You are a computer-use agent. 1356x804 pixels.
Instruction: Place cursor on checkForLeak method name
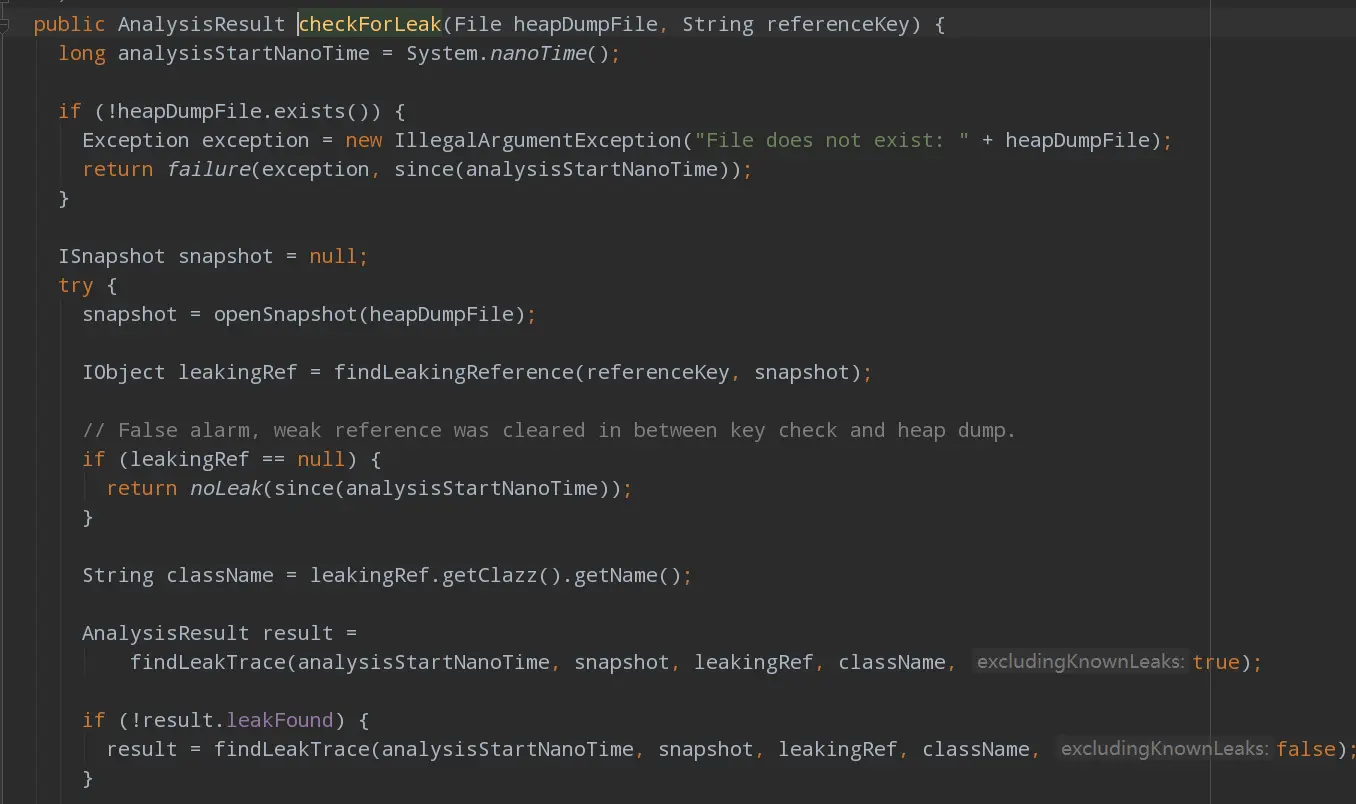click(370, 24)
